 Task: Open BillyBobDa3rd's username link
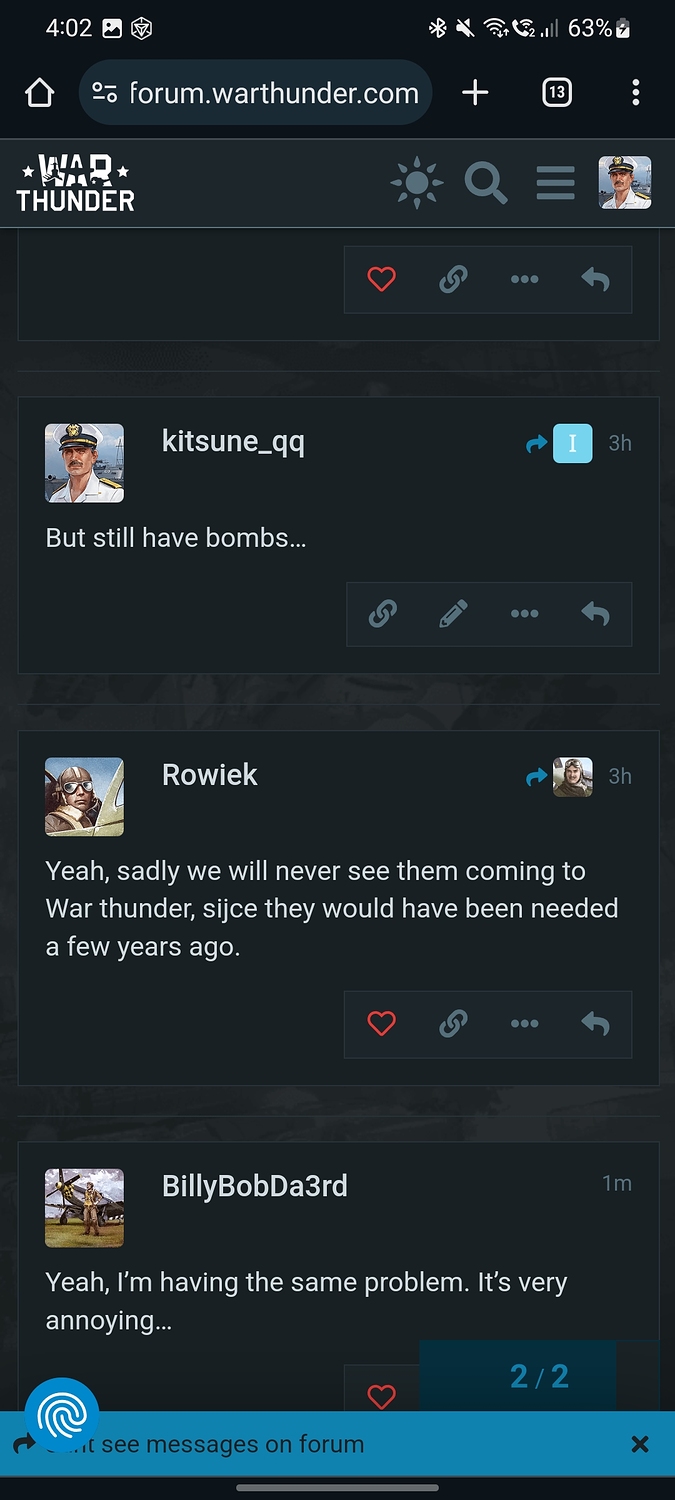(x=255, y=1186)
